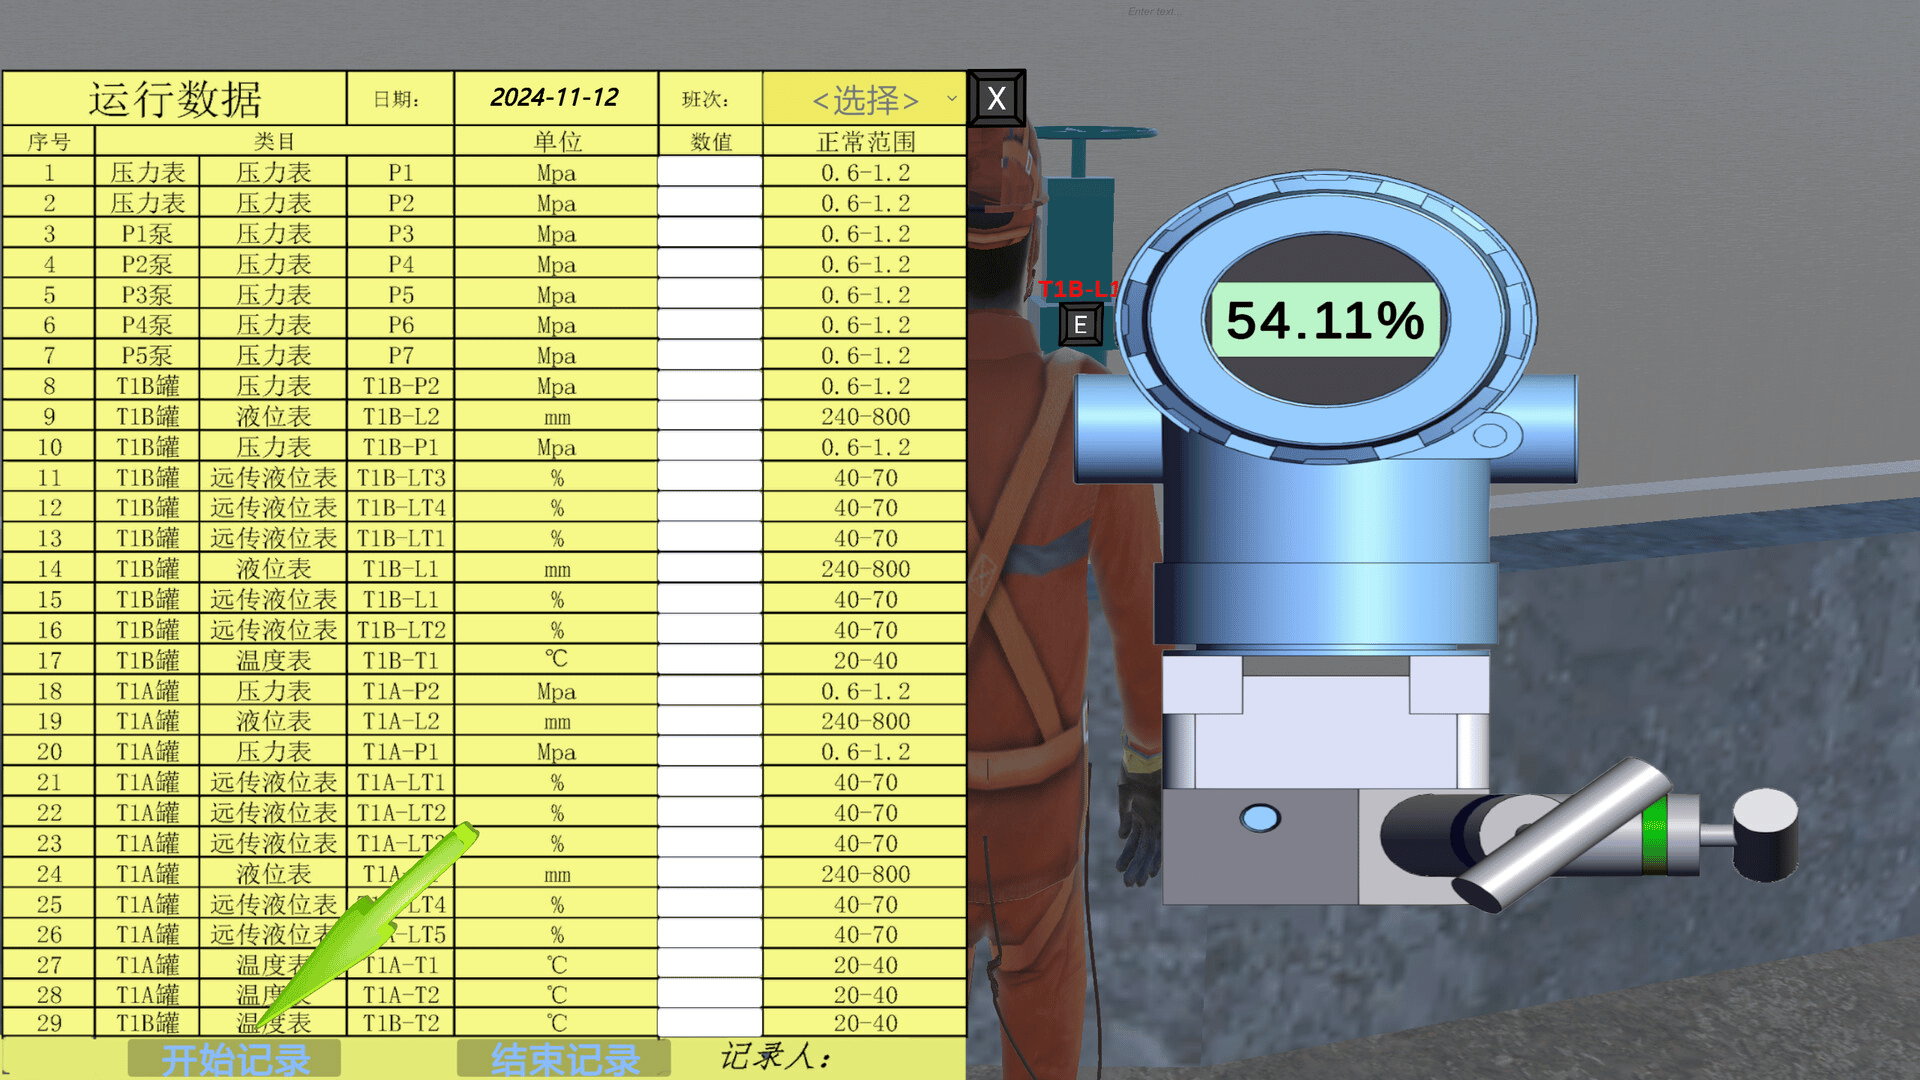Viewport: 1920px width, 1080px height.
Task: Click the 2024-11-12 date field
Action: click(555, 98)
